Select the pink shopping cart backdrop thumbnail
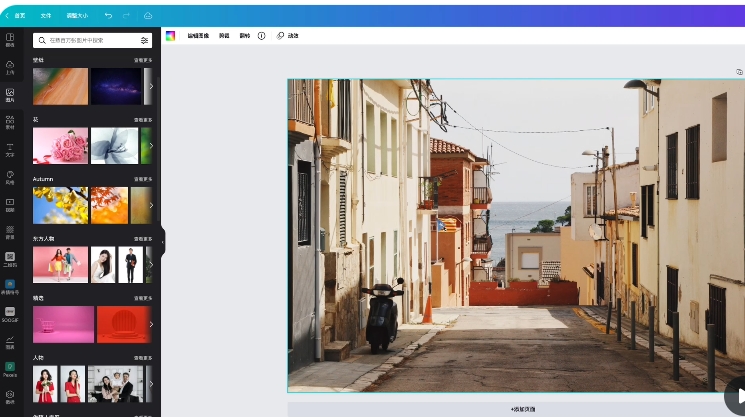Image resolution: width=745 pixels, height=417 pixels. 63,324
